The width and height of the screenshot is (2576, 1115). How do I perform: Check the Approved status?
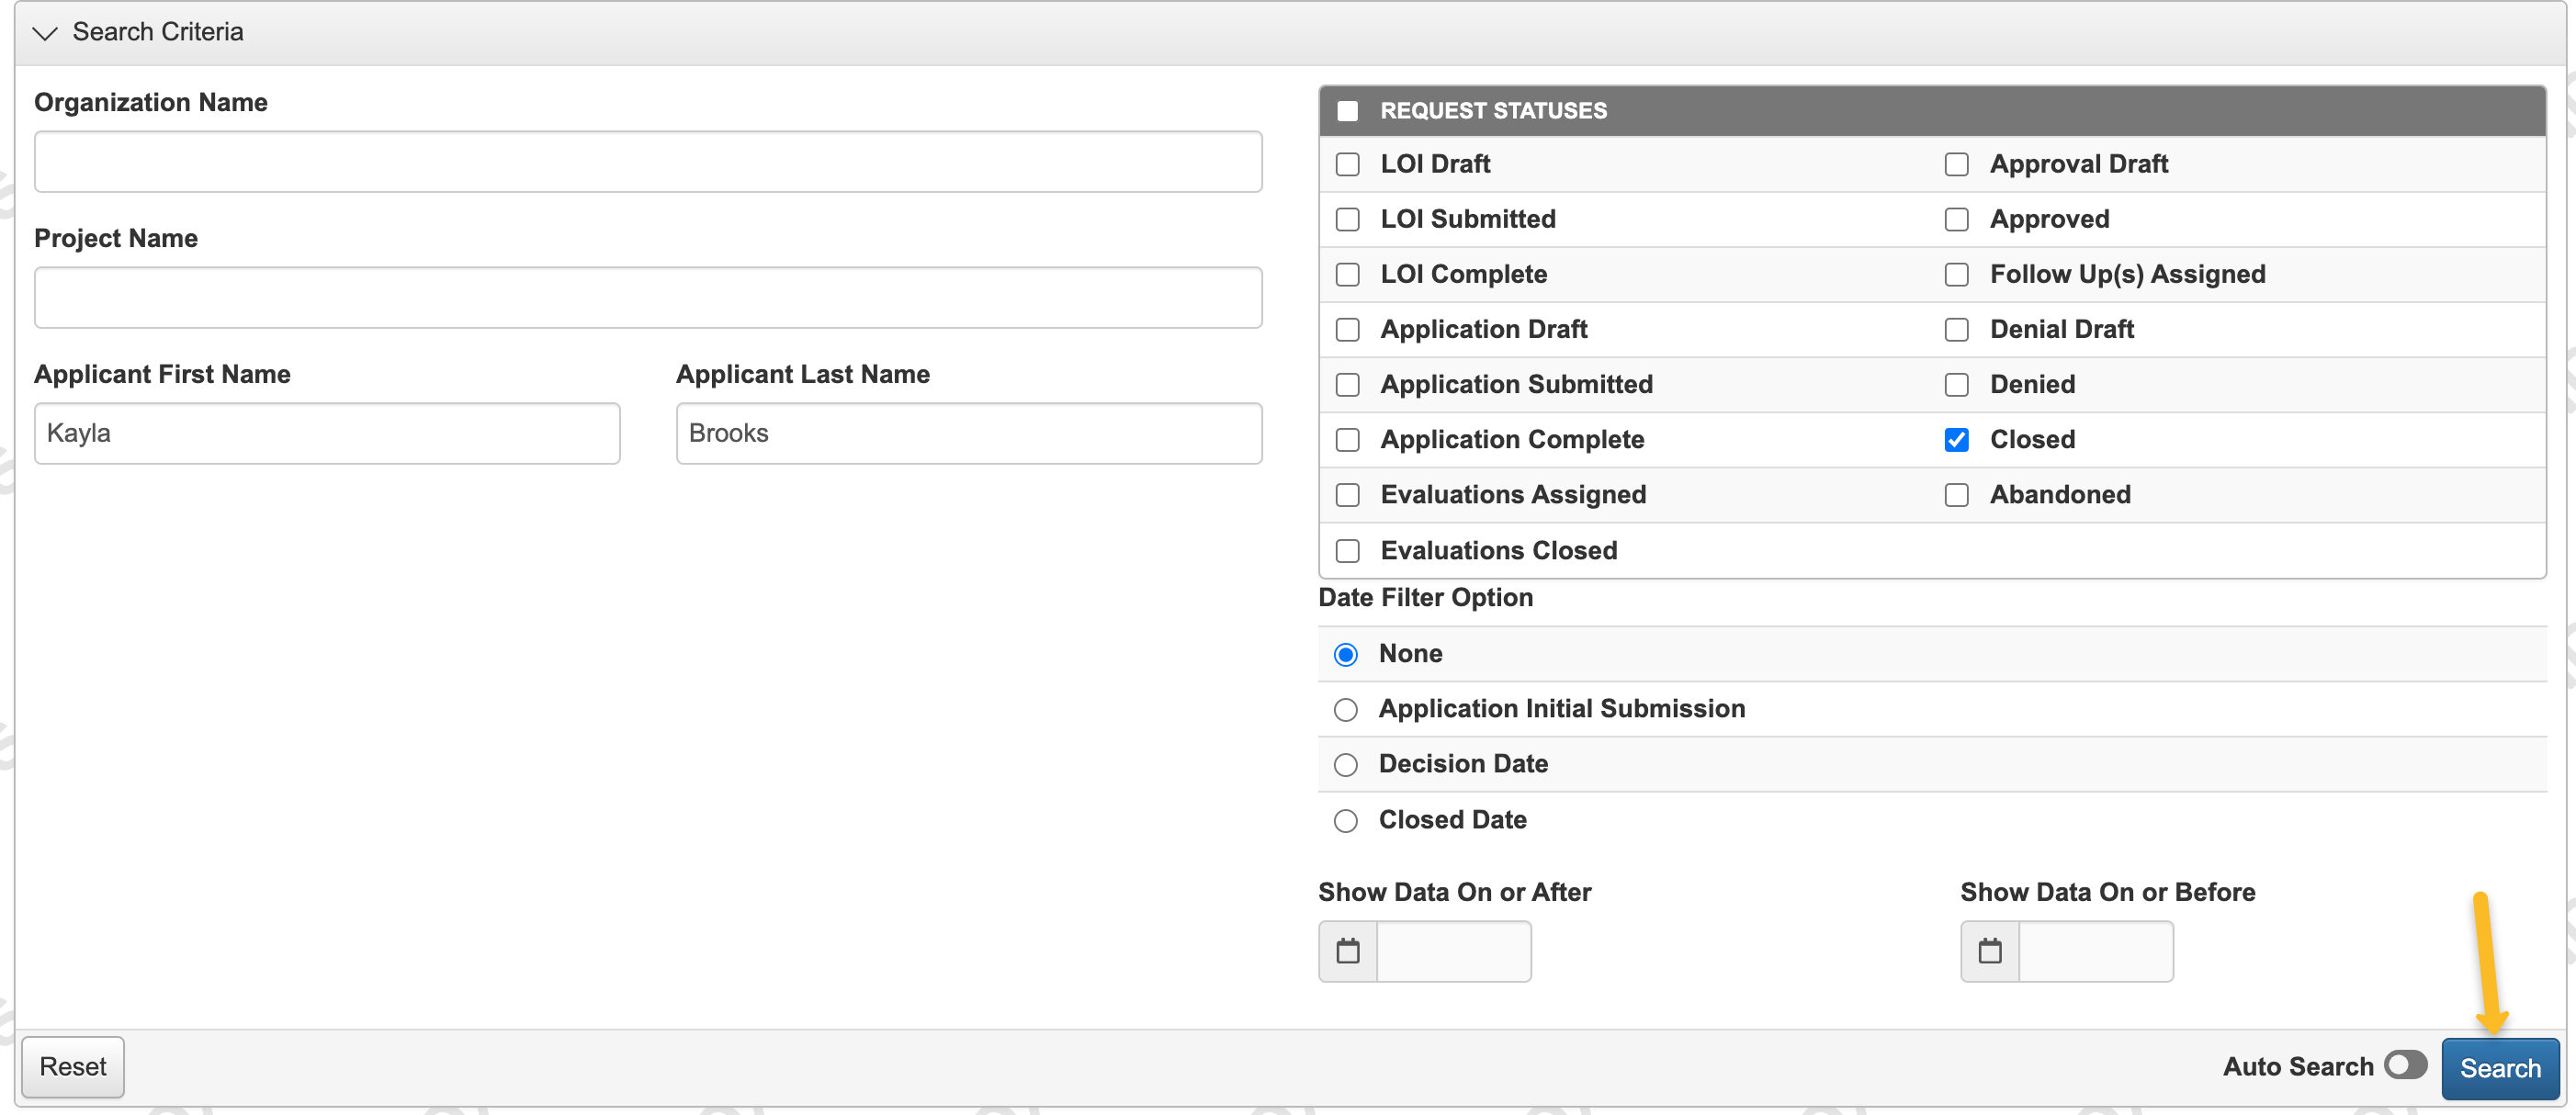click(1957, 219)
